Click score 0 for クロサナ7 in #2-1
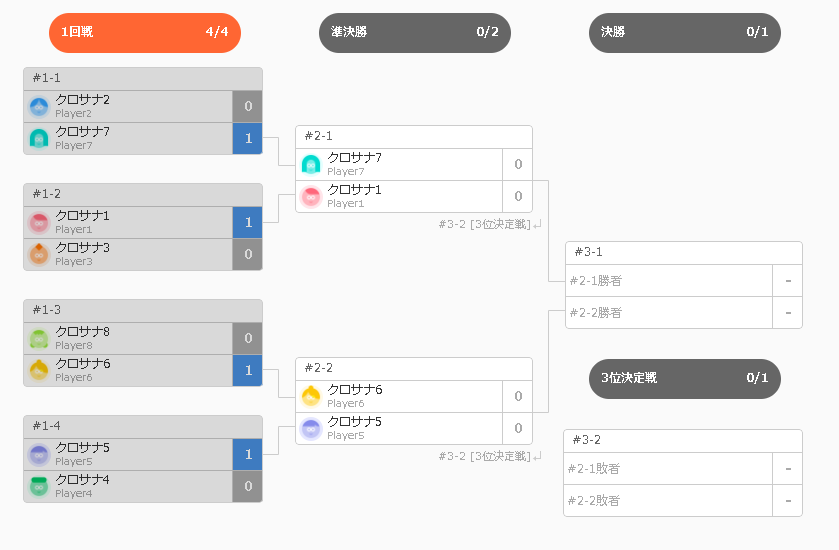 [x=518, y=164]
